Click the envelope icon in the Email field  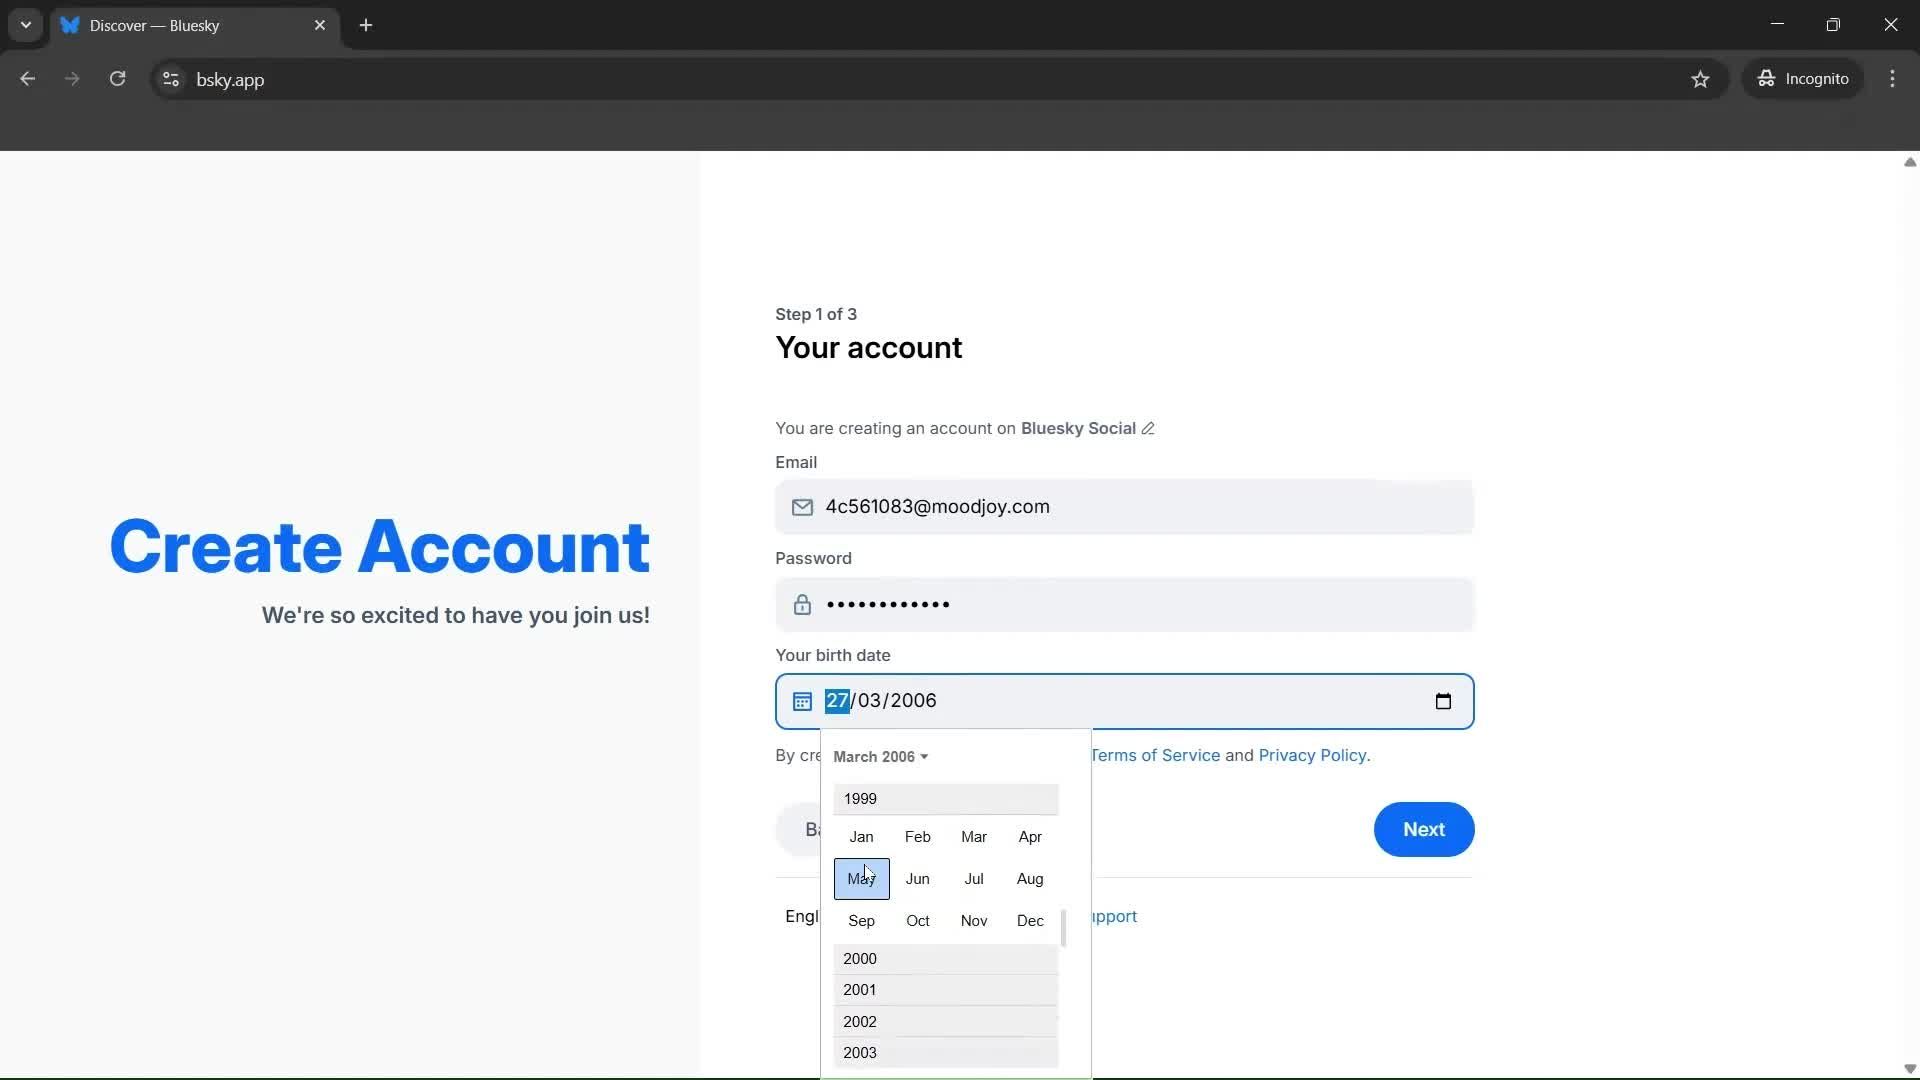point(802,507)
